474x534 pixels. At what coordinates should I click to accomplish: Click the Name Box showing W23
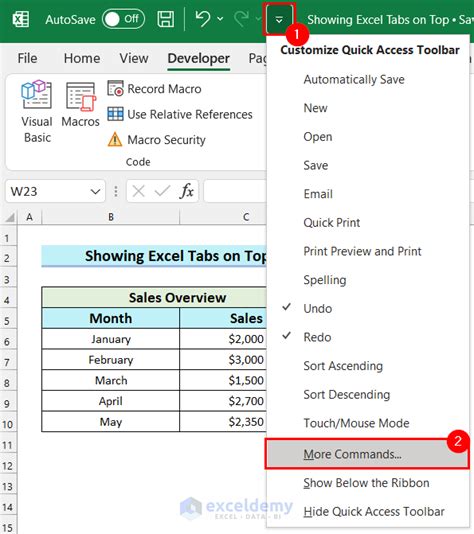click(x=48, y=191)
